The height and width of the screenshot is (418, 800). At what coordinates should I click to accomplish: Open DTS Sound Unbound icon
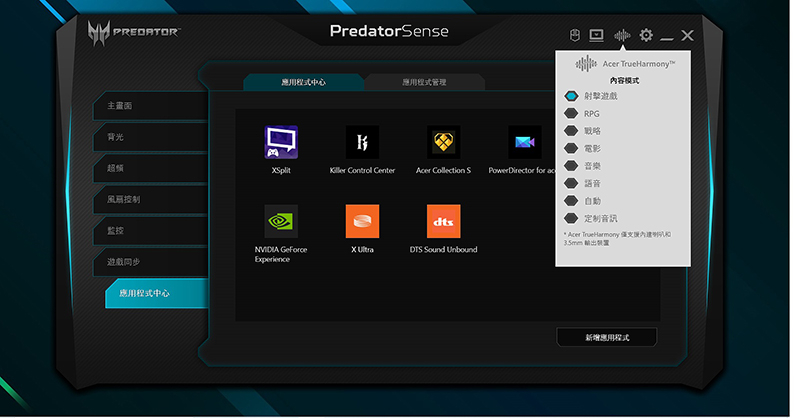point(443,221)
